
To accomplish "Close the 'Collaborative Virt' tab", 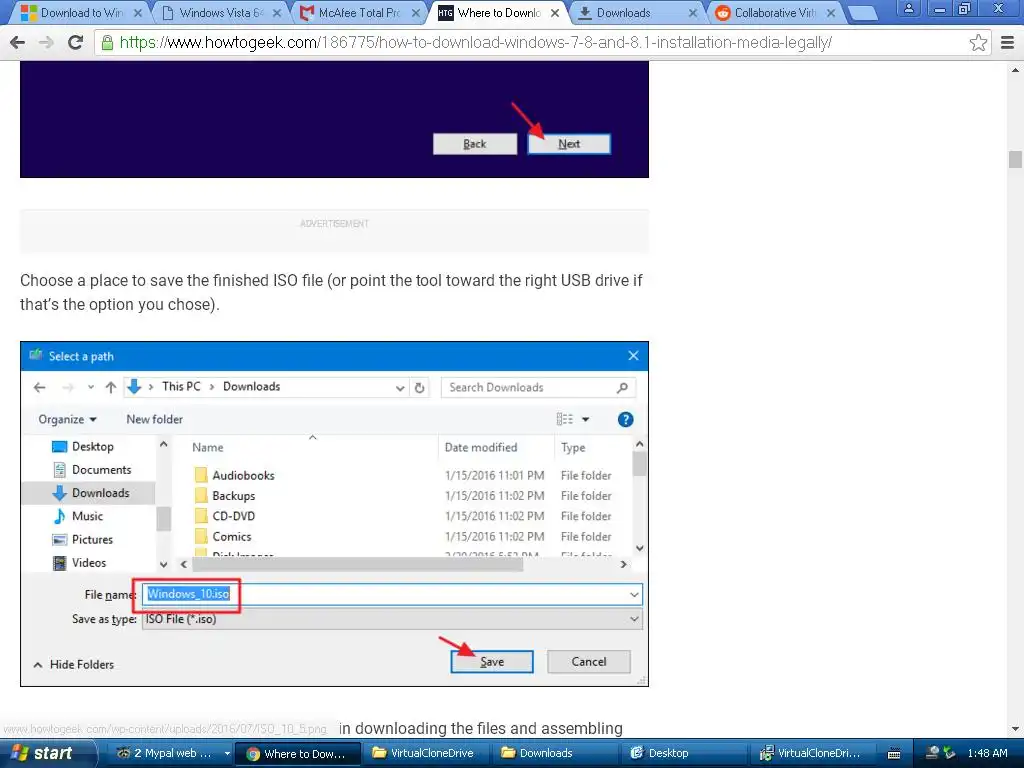I will [831, 12].
